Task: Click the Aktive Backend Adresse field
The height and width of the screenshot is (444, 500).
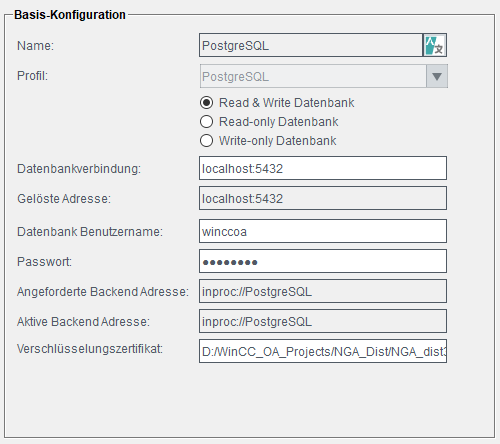Action: [x=323, y=321]
